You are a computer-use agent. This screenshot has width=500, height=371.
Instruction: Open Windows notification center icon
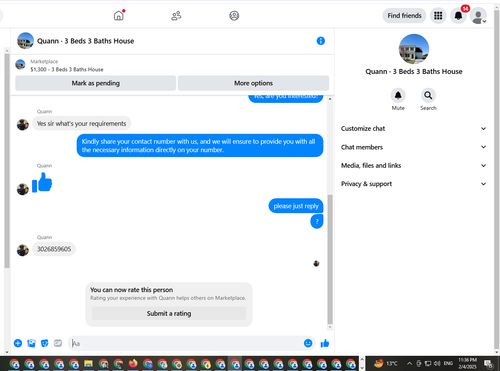coord(489,363)
